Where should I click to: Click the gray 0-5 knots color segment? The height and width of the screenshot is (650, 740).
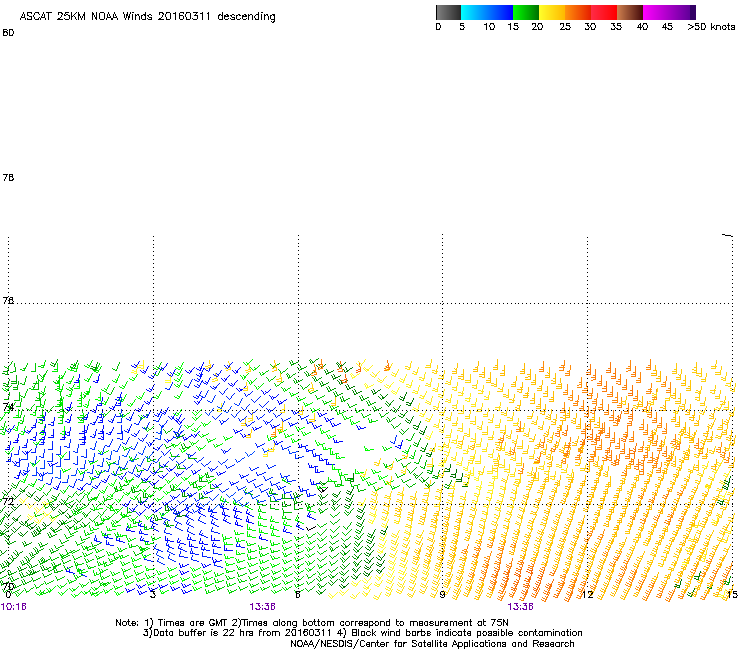(x=448, y=12)
